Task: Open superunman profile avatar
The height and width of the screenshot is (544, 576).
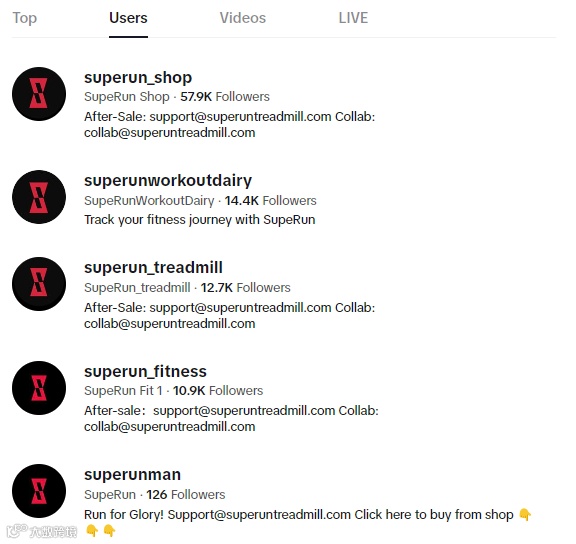Action: point(39,491)
